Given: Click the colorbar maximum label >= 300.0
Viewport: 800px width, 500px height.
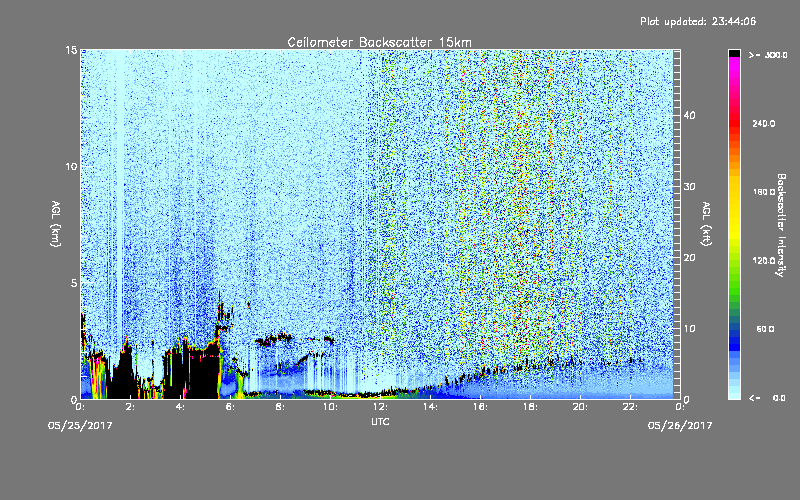Looking at the screenshot, I should 768,55.
